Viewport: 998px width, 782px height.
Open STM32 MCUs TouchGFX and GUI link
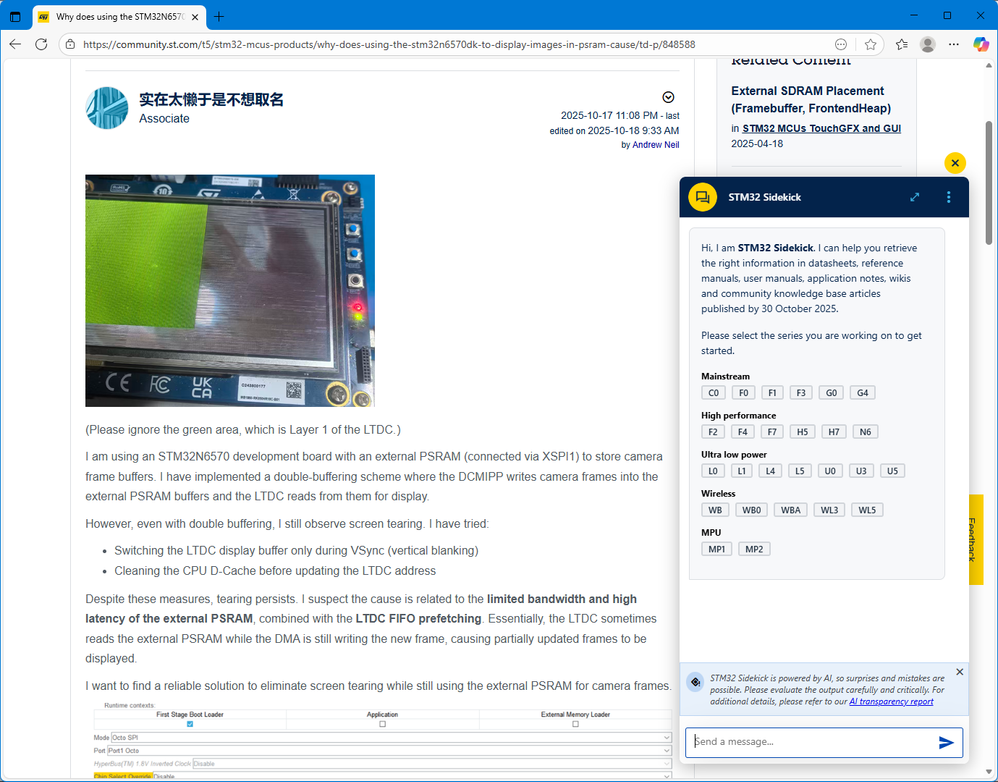coord(821,129)
